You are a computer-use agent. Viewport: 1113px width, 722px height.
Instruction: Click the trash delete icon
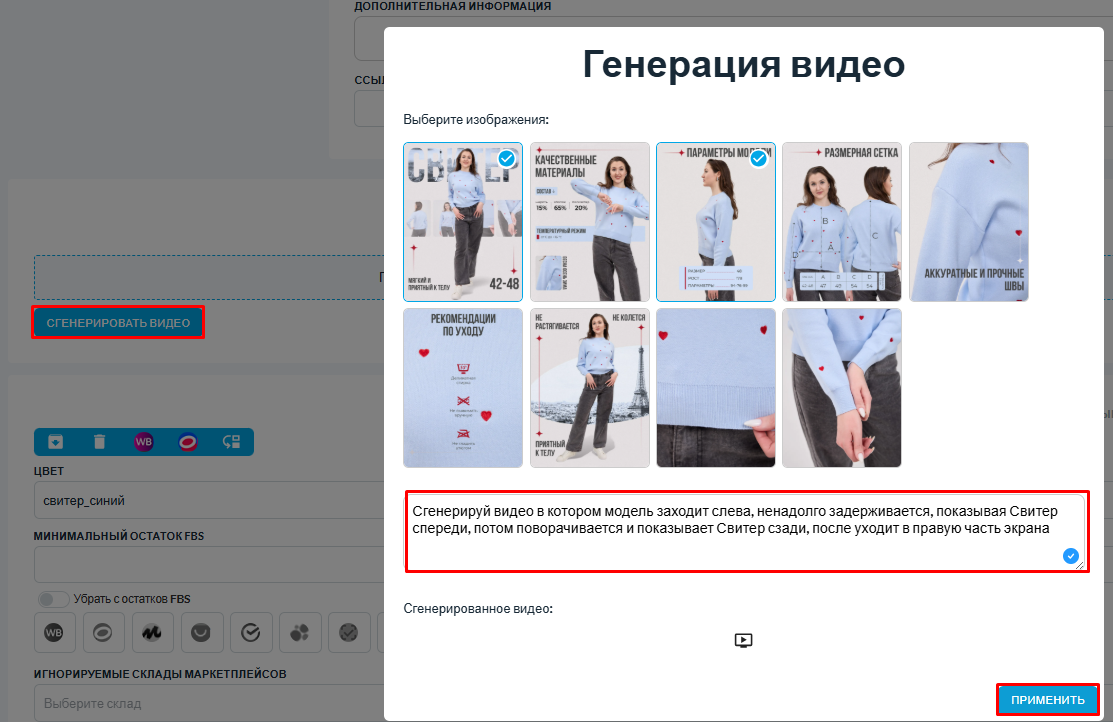tap(99, 441)
